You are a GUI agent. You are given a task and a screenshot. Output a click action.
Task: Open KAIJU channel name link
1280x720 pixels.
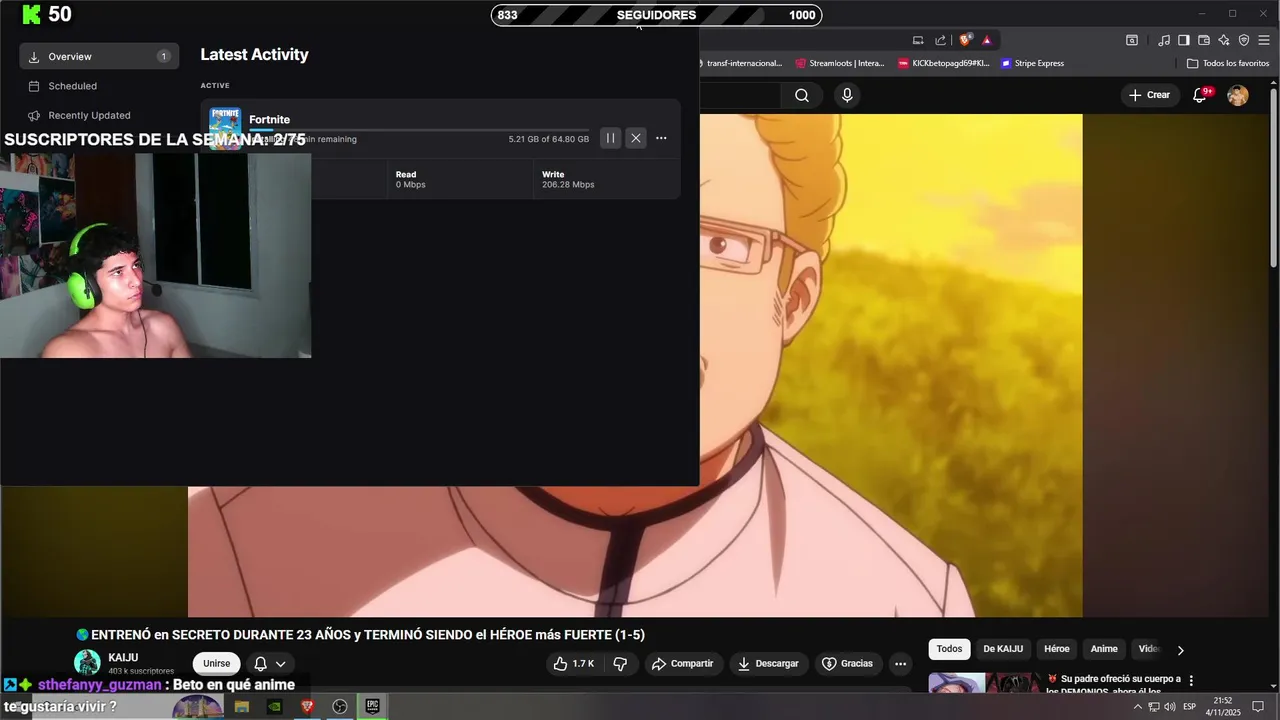click(x=123, y=657)
